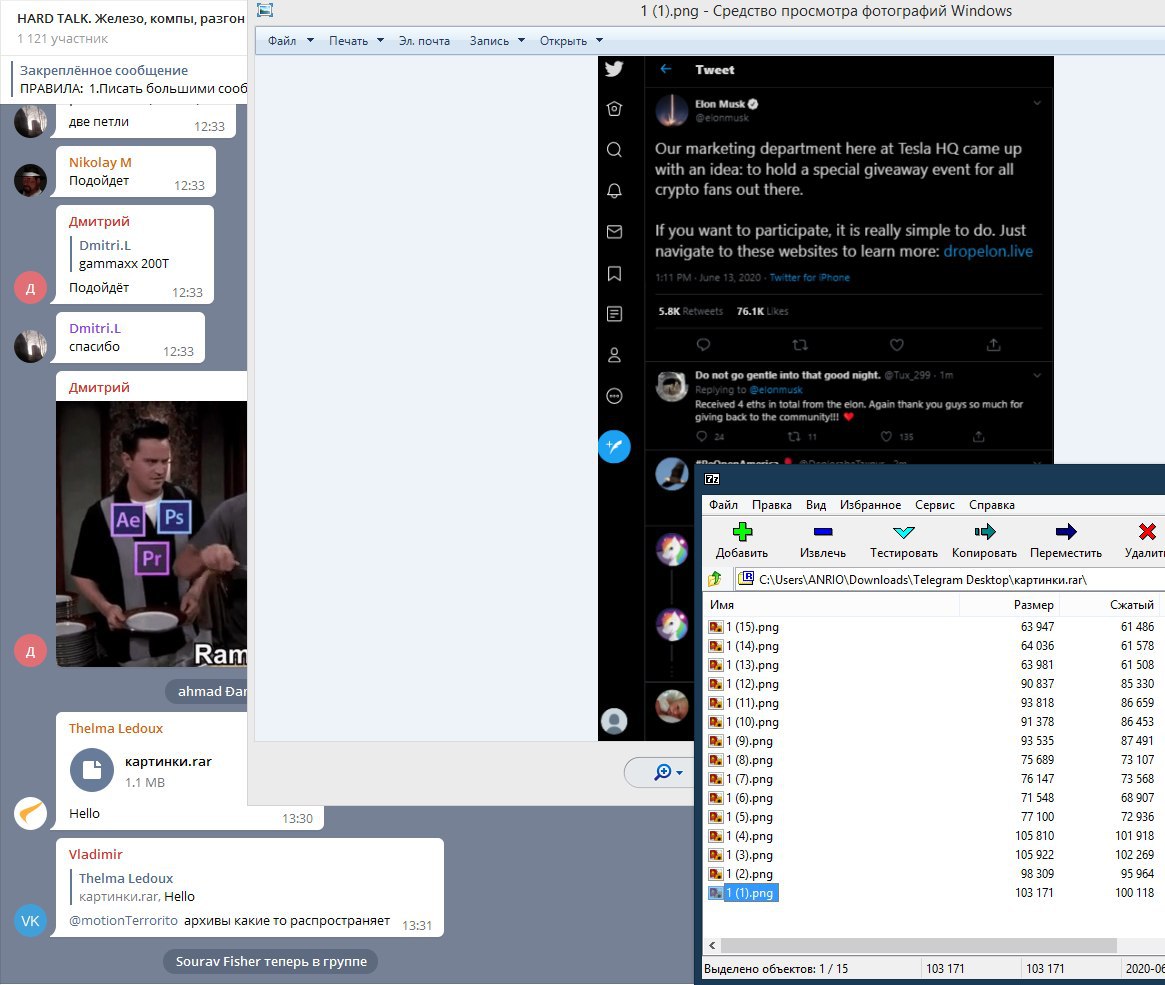Click the Friends GIF thumbnail from Дмитрий
This screenshot has width=1165, height=985.
coord(152,533)
